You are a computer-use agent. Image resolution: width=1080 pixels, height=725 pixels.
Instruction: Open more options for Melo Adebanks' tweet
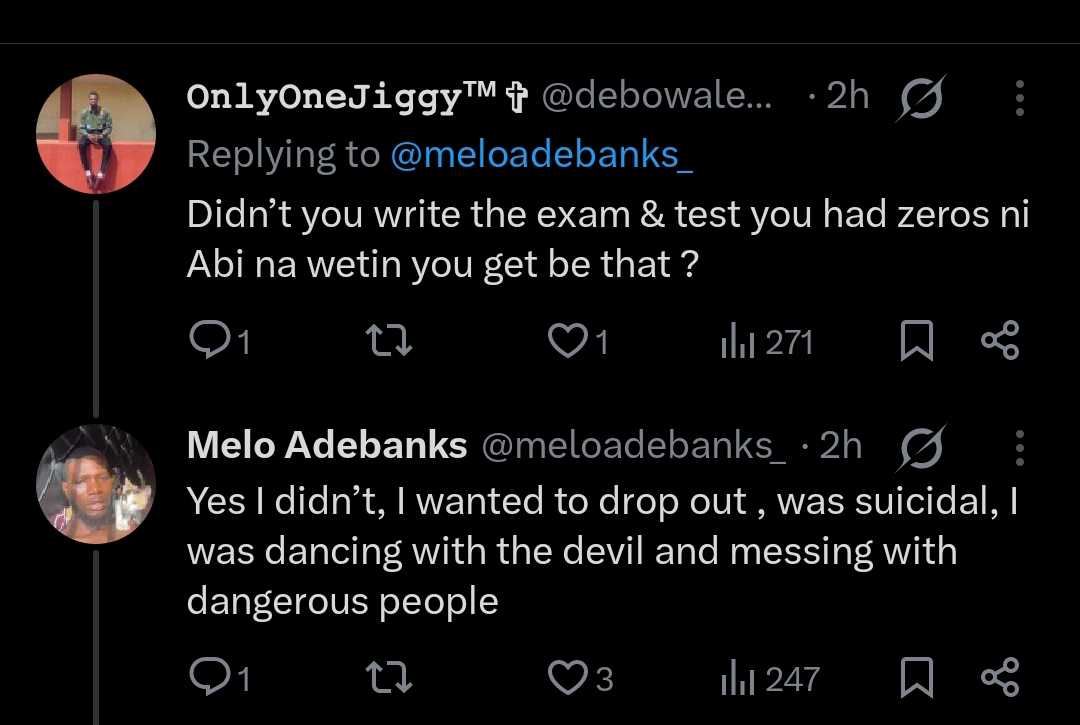click(x=1019, y=447)
